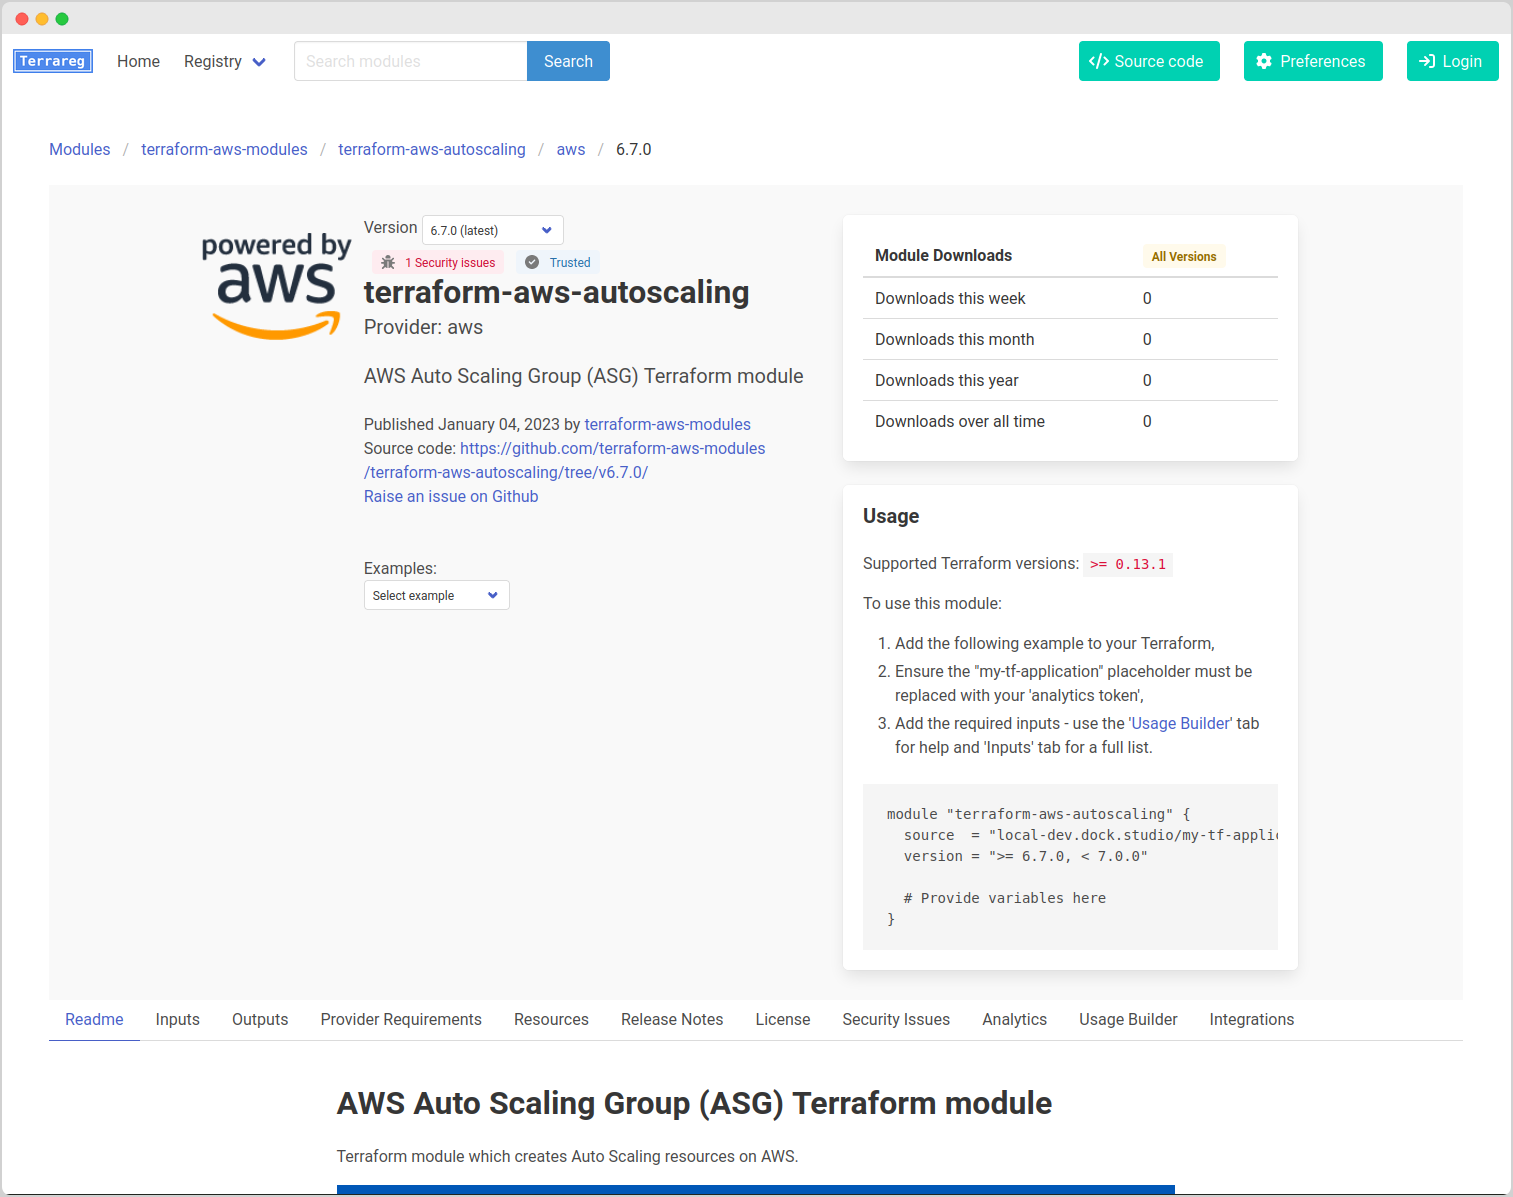1513x1197 pixels.
Task: Click 'Downloads over all time' row text
Action: pos(960,421)
